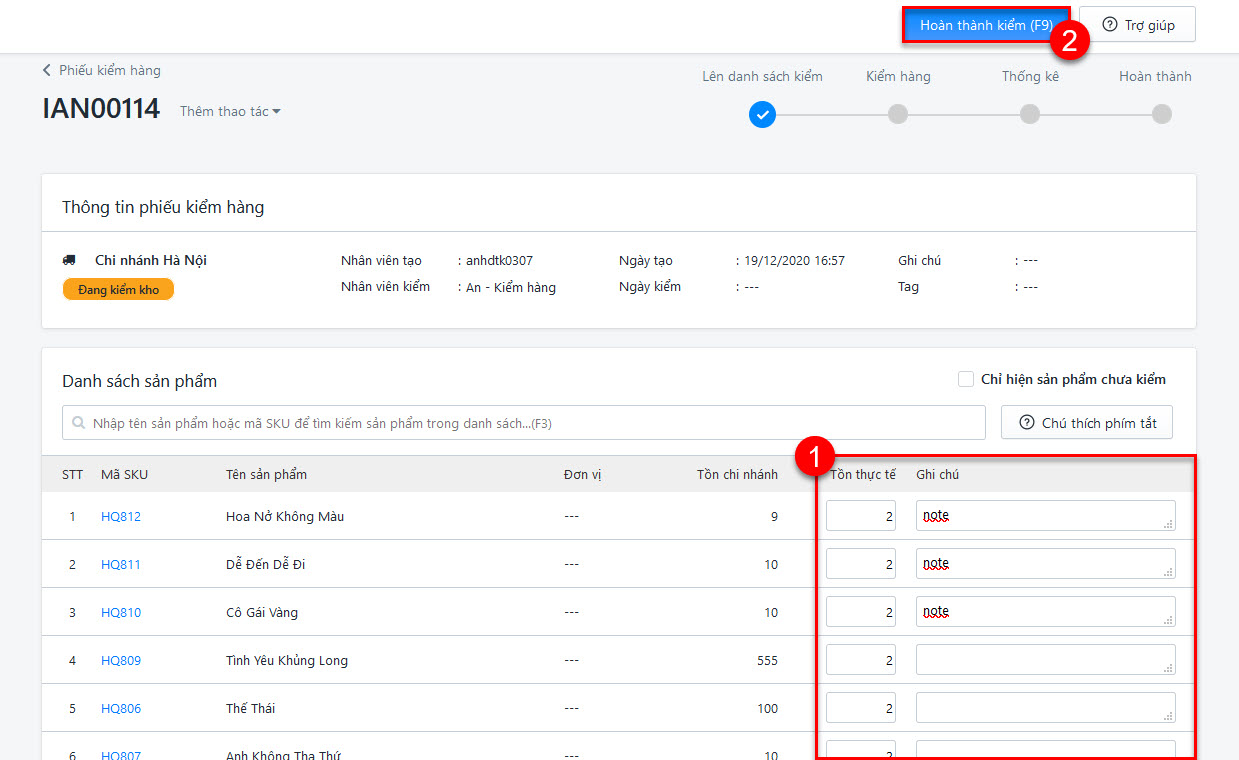This screenshot has height=760, width=1239.
Task: Edit Tồn thực tế for Tình Yêu Khủng Long
Action: [x=861, y=660]
